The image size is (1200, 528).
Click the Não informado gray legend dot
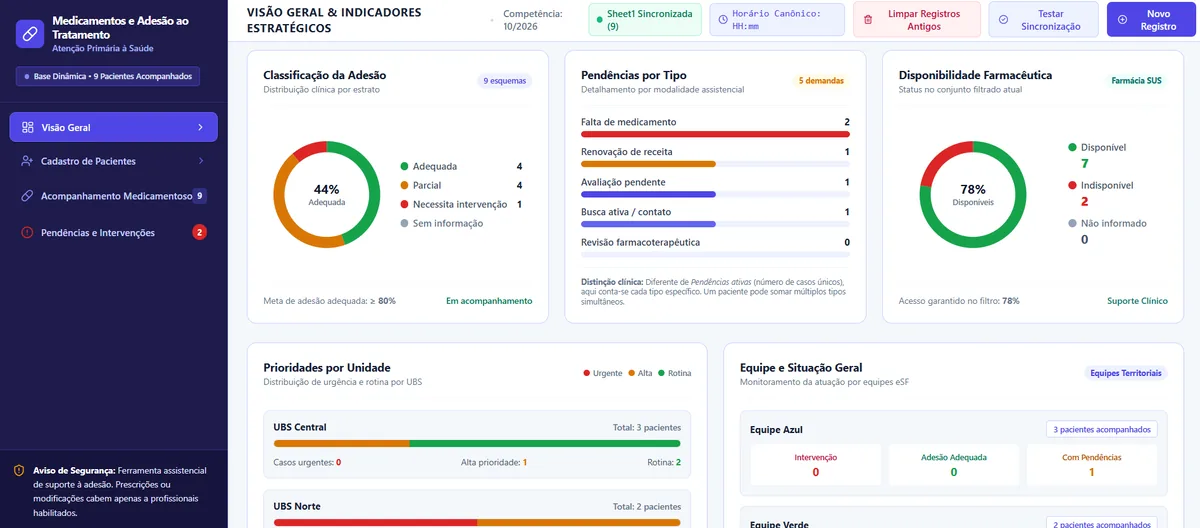pos(1072,223)
